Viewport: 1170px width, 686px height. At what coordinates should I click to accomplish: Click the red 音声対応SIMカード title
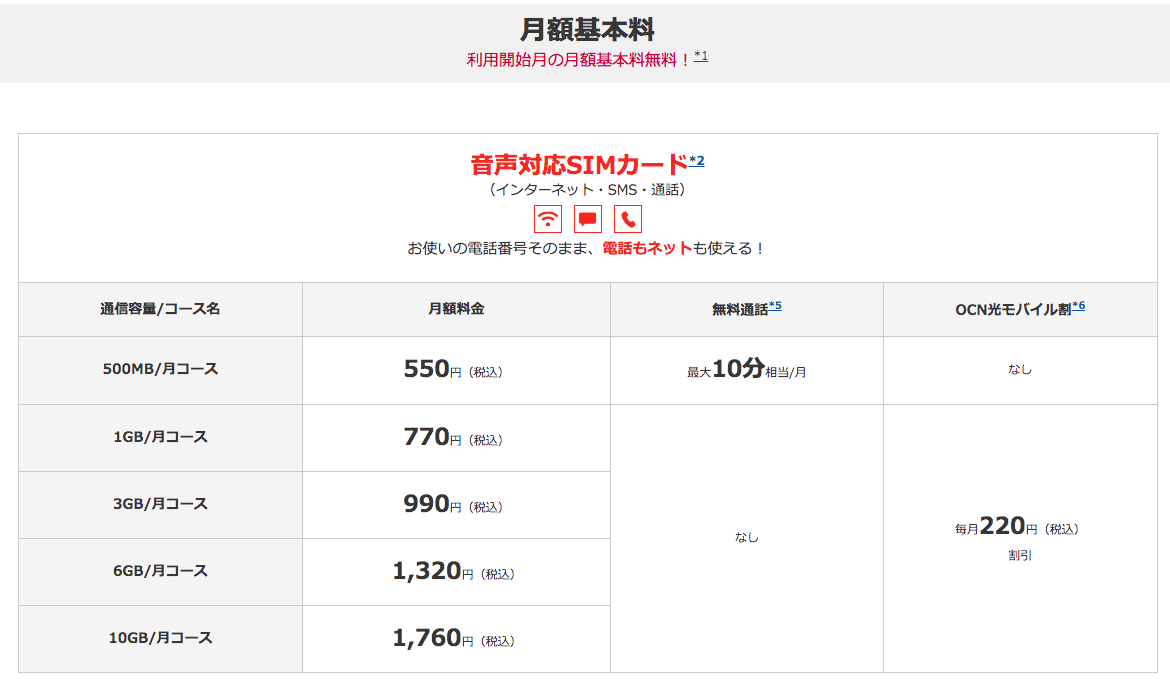pos(579,164)
